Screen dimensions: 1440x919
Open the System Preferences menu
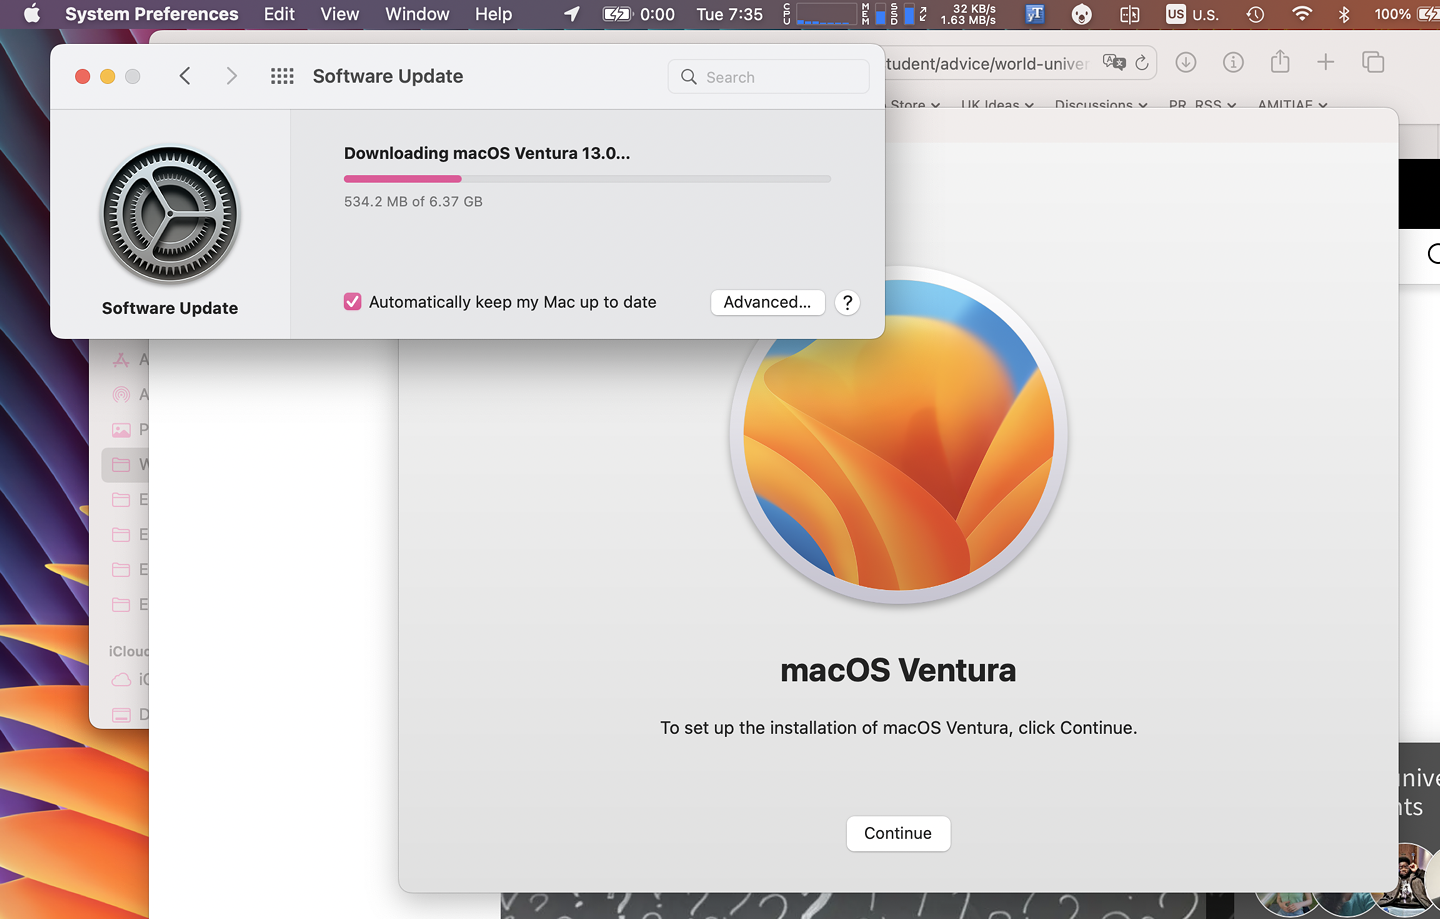tap(151, 14)
